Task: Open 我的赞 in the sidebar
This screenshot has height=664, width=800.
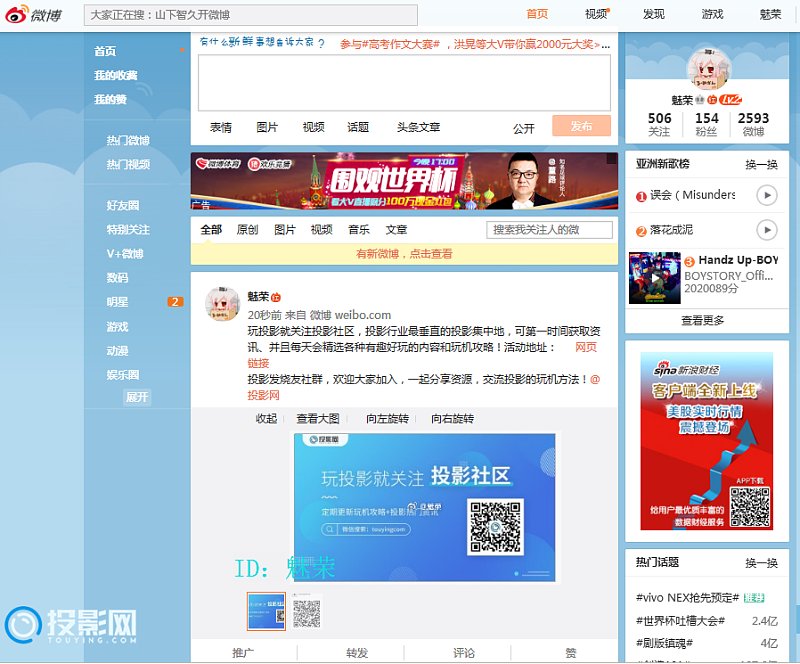Action: point(110,100)
